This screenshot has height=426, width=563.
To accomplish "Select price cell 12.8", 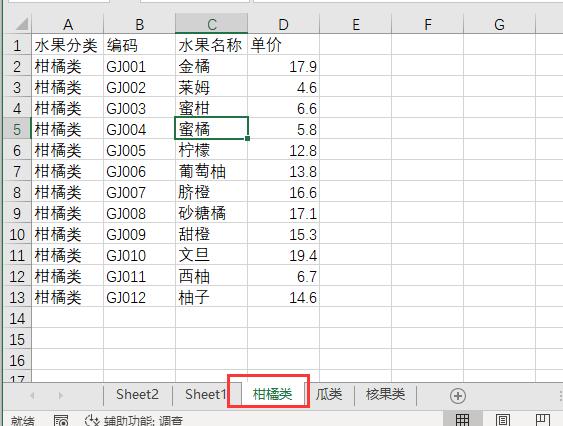I will pyautogui.click(x=283, y=150).
